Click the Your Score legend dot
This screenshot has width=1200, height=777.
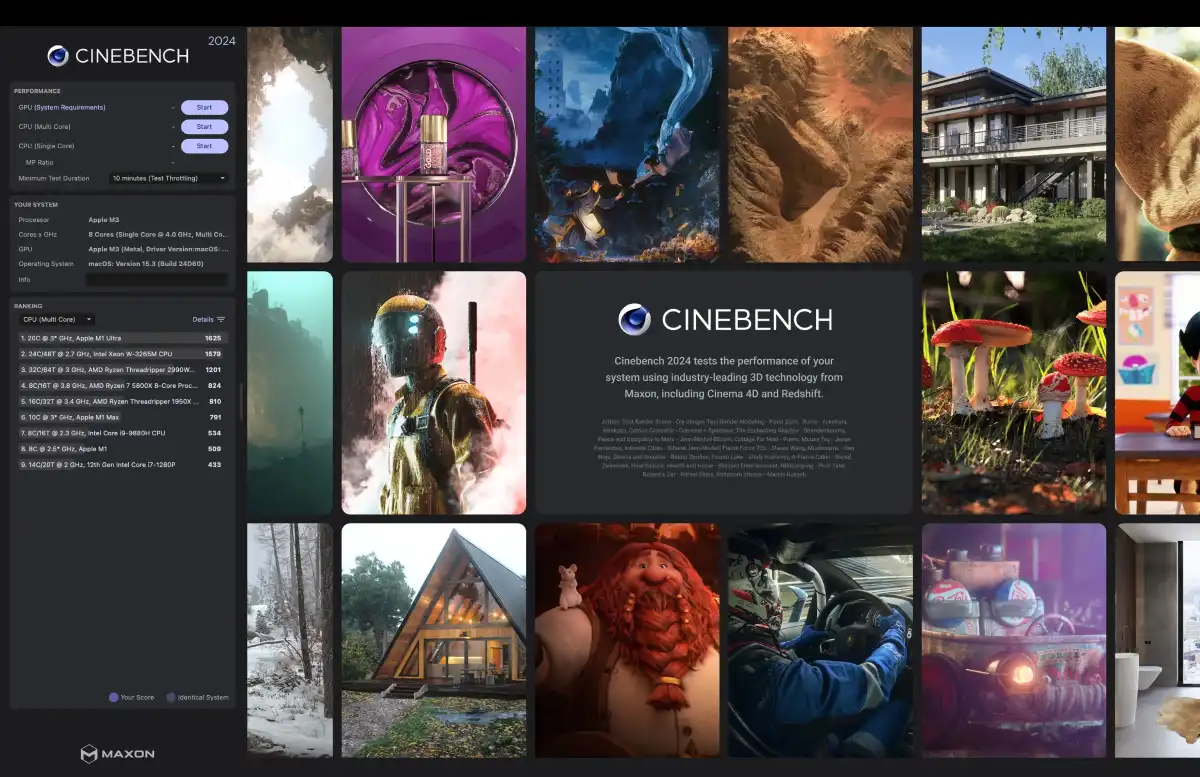click(x=112, y=697)
